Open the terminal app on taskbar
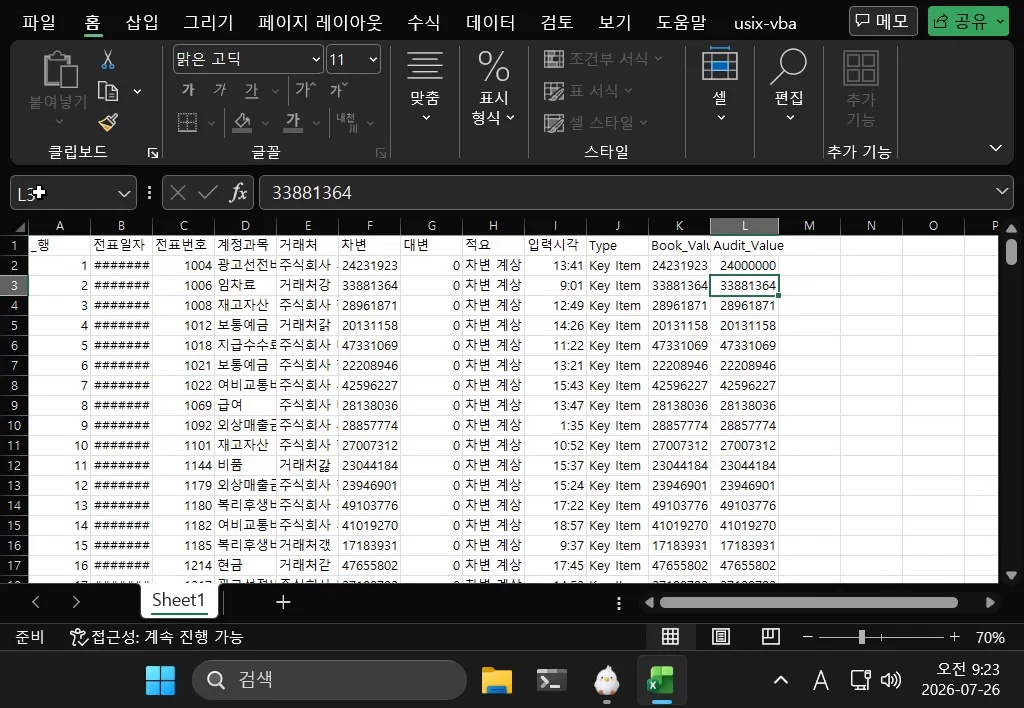Screen dimensions: 1024x708 pos(551,681)
